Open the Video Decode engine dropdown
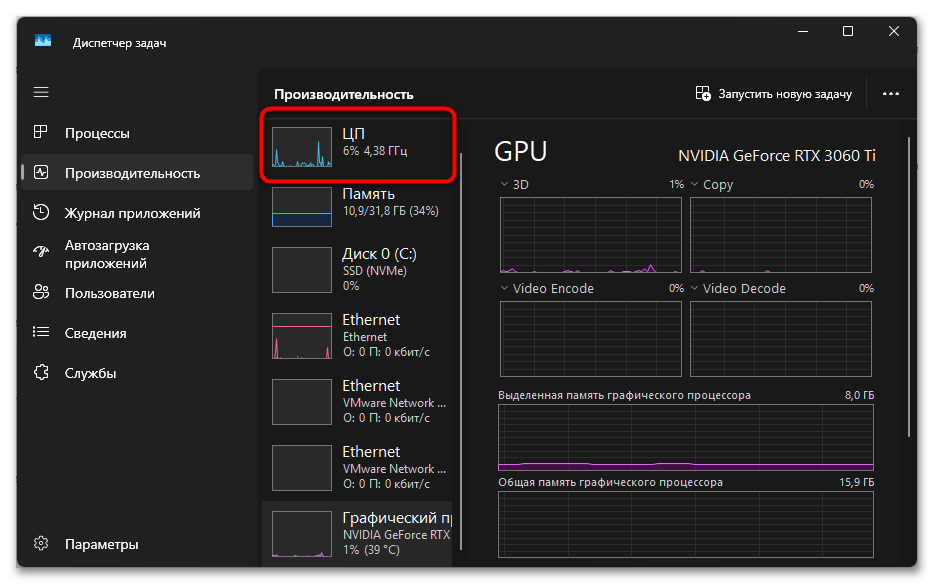 click(695, 288)
